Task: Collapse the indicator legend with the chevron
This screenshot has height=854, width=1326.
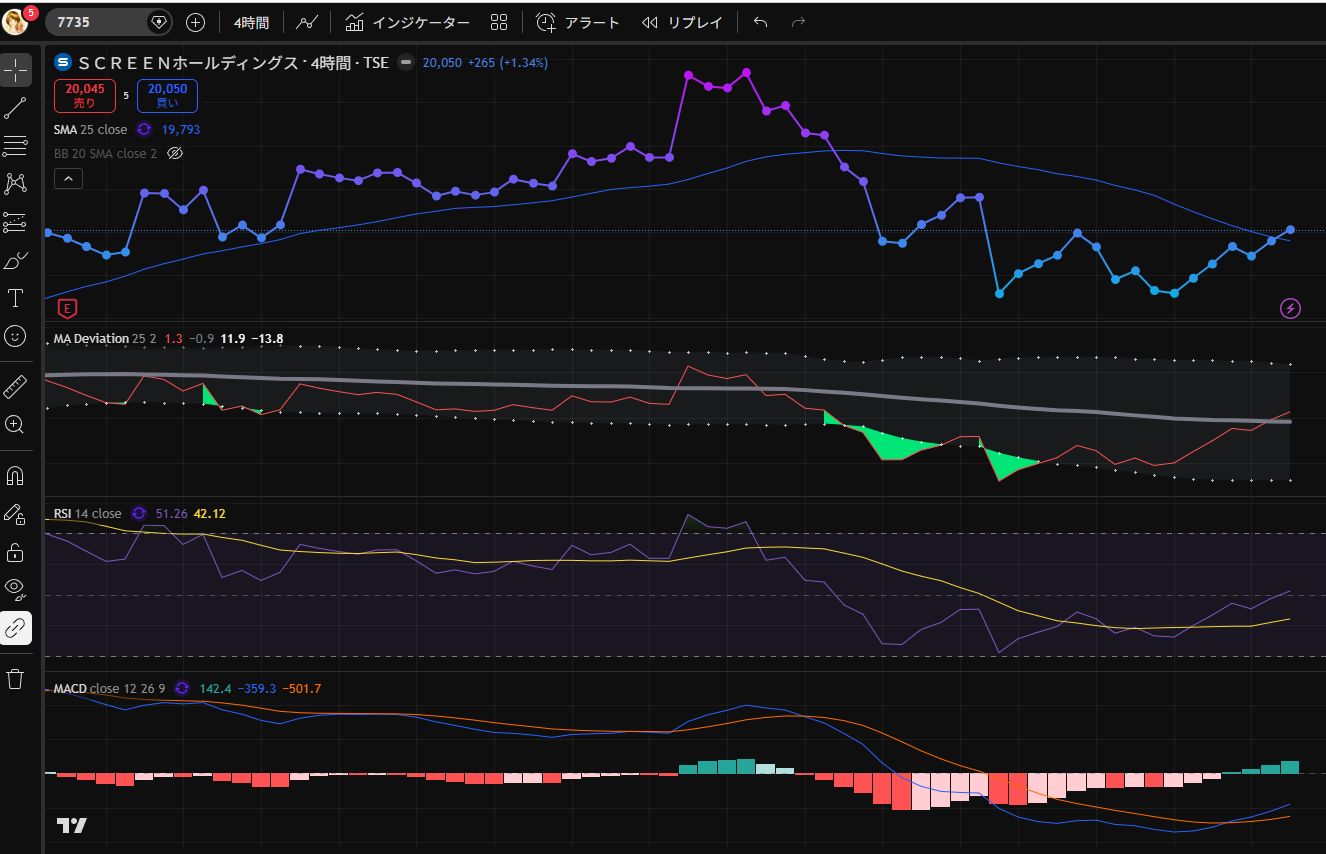Action: pyautogui.click(x=68, y=179)
